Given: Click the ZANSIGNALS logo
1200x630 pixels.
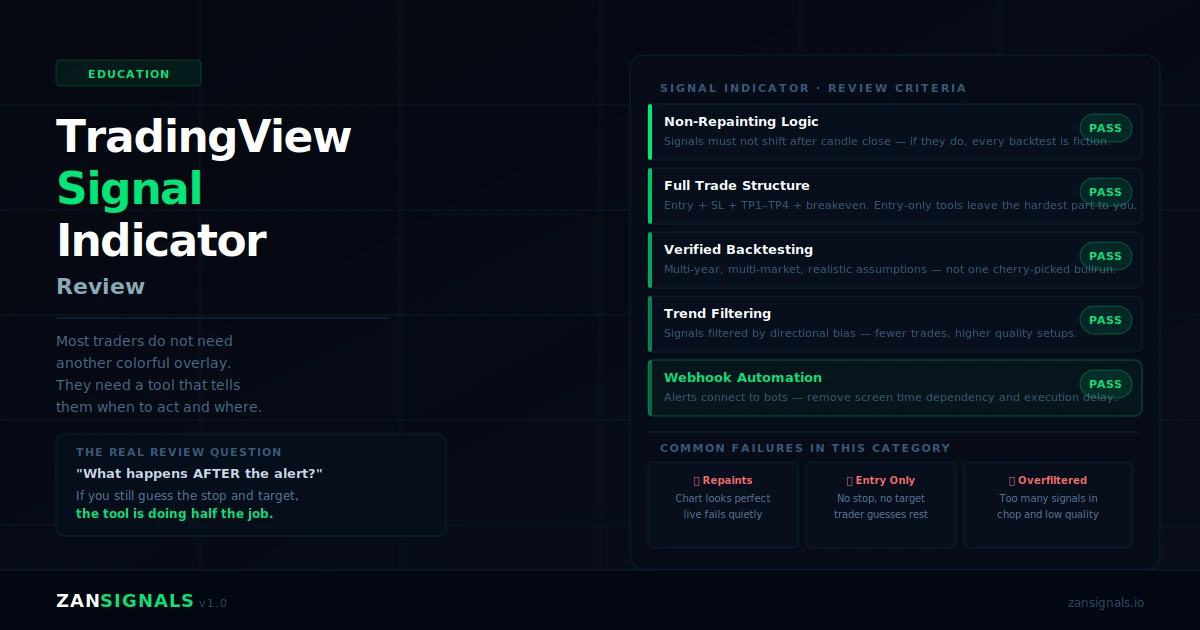Looking at the screenshot, I should pyautogui.click(x=125, y=601).
